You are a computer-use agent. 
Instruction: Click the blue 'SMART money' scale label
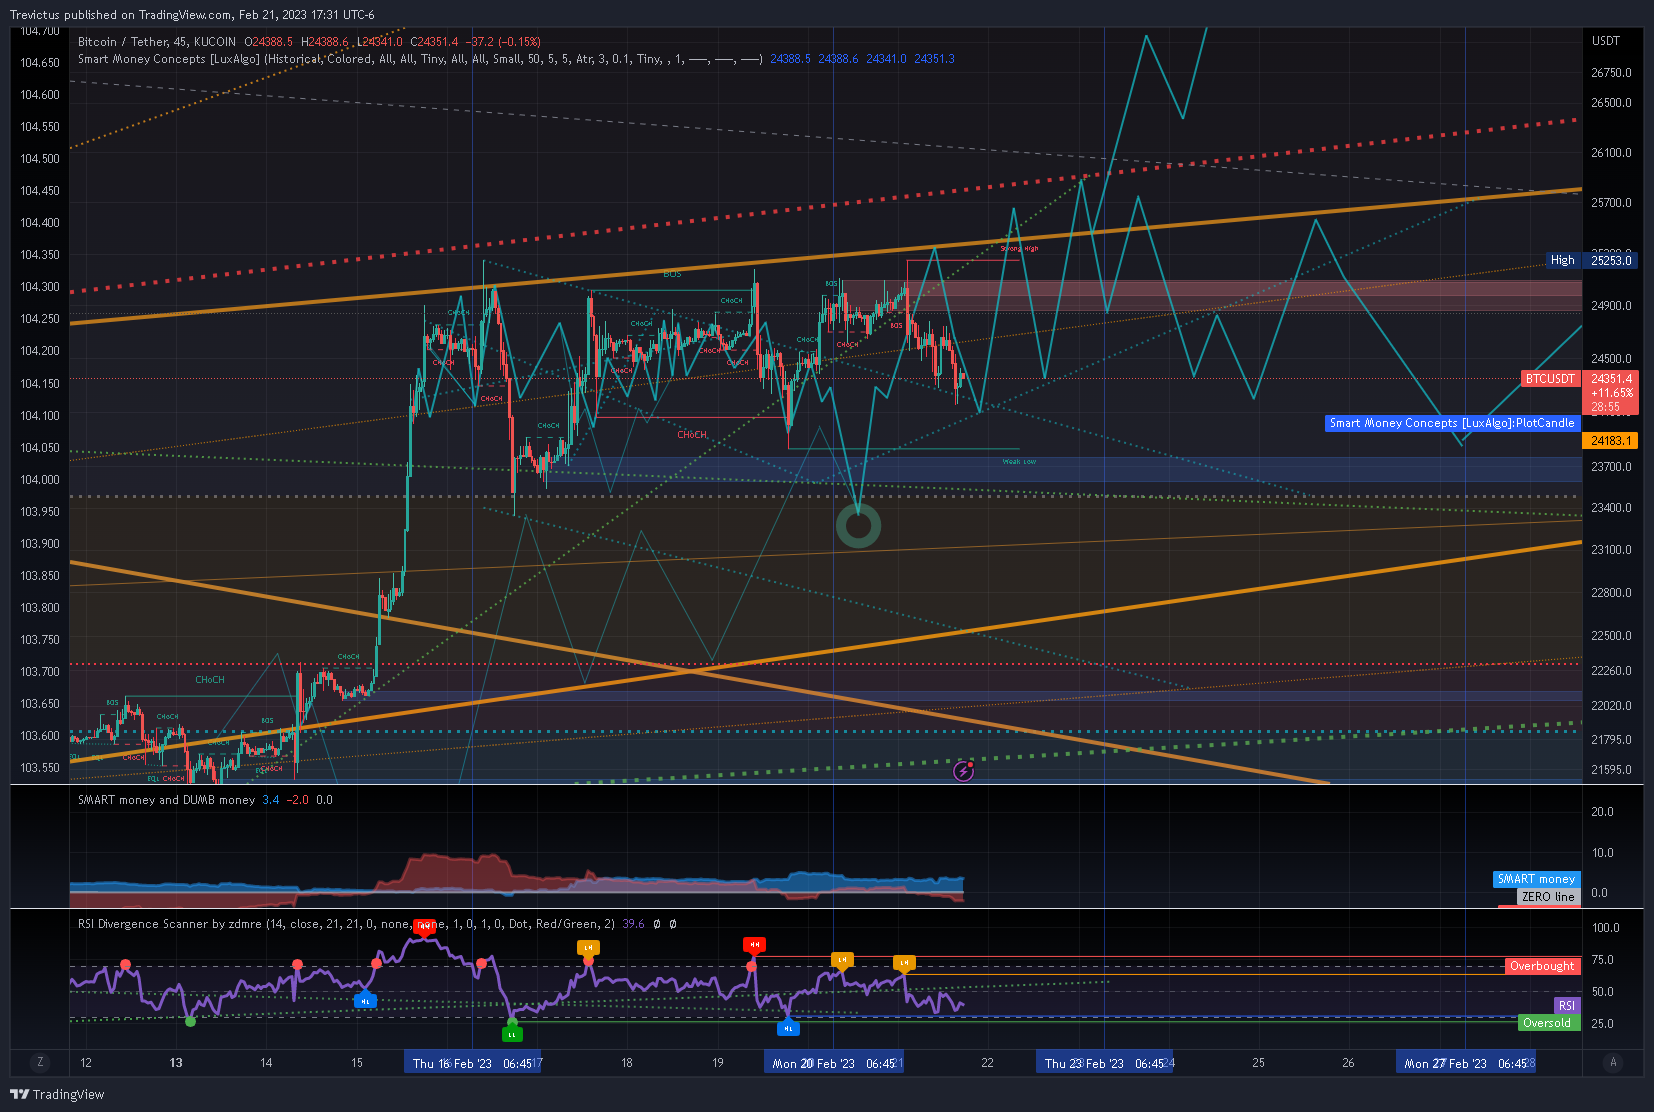pyautogui.click(x=1536, y=879)
